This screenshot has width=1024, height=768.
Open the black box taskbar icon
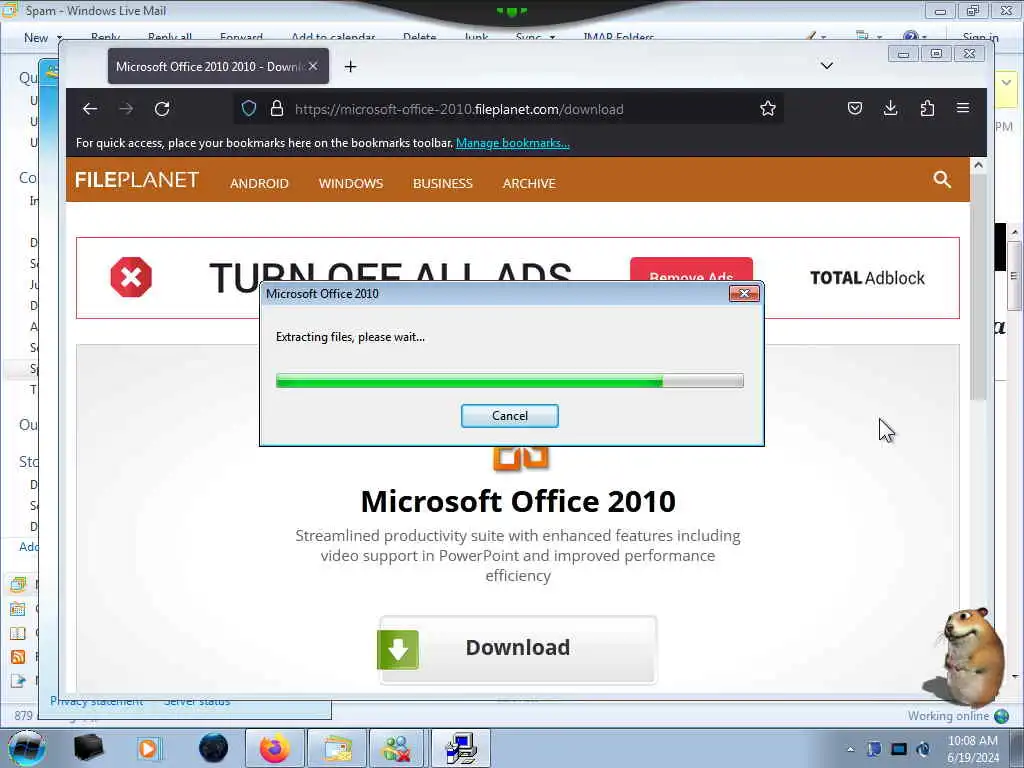pyautogui.click(x=88, y=748)
